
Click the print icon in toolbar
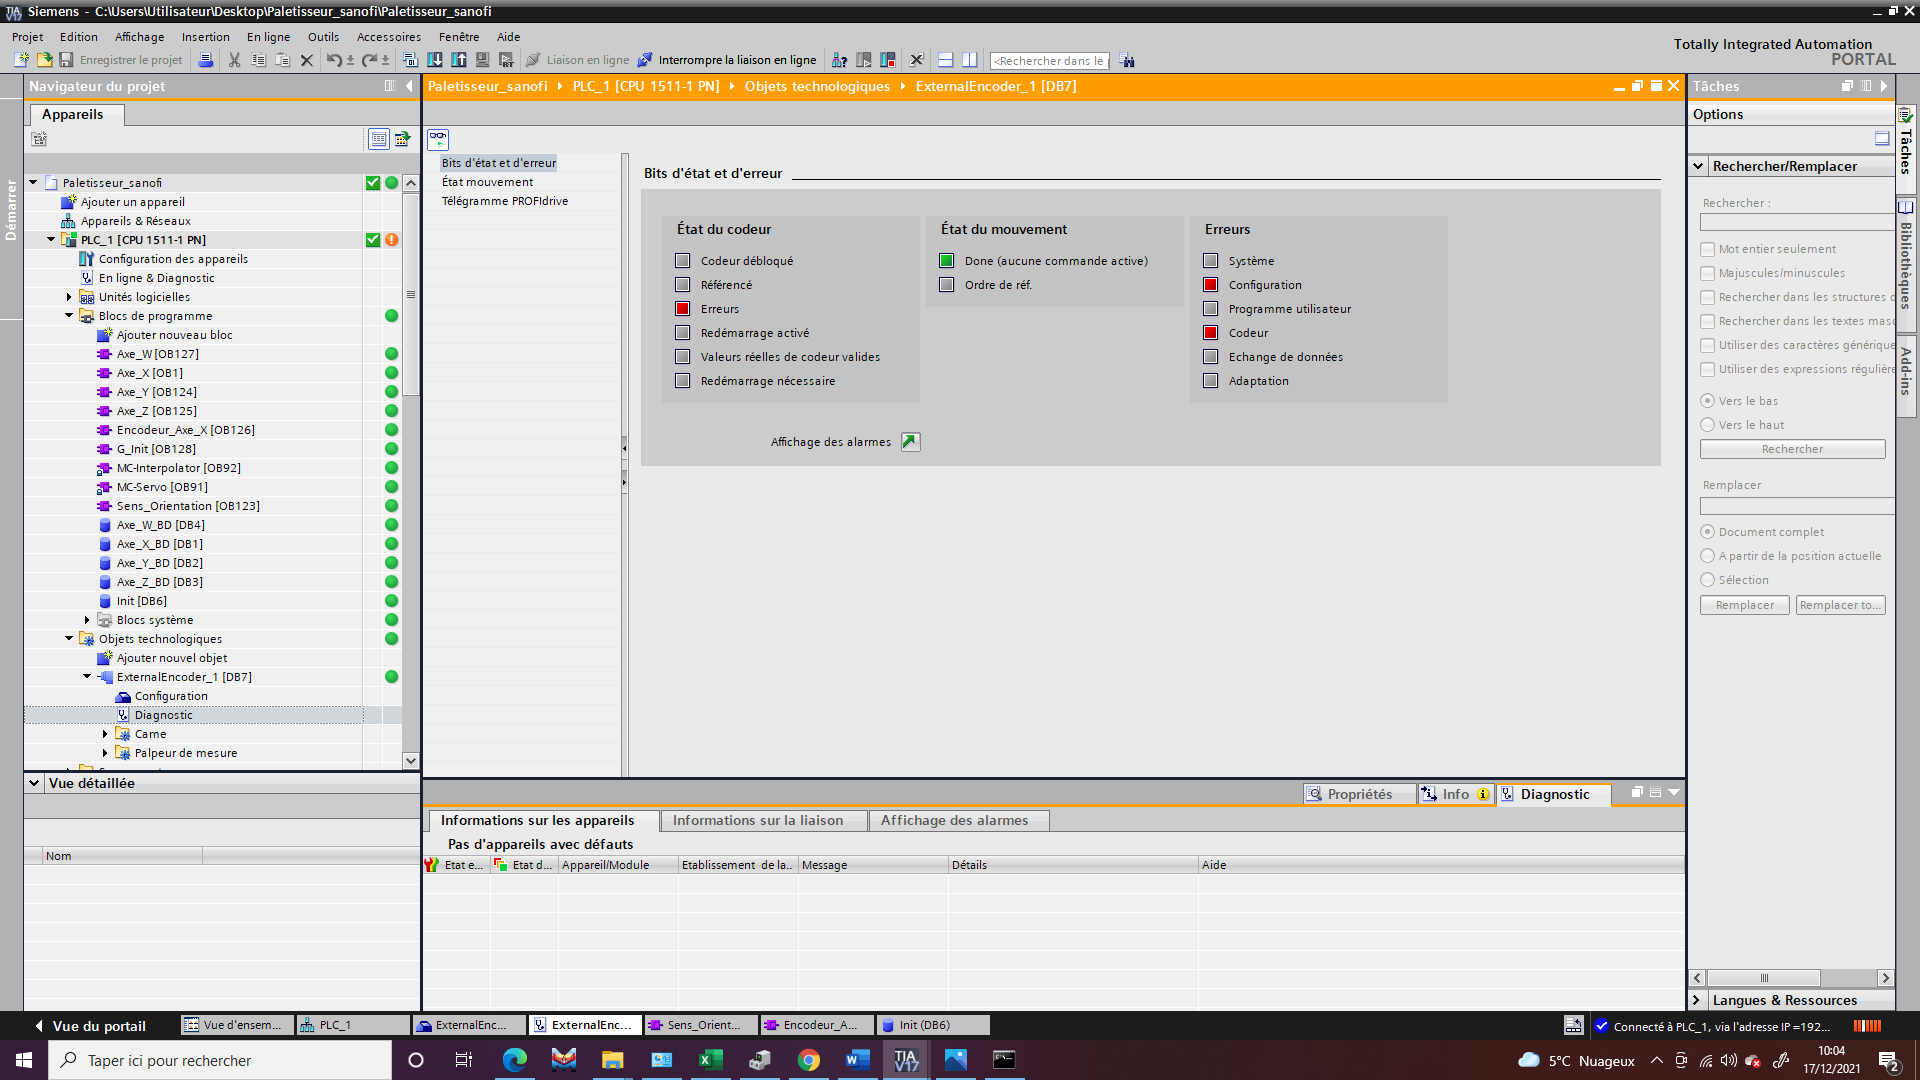[x=205, y=60]
